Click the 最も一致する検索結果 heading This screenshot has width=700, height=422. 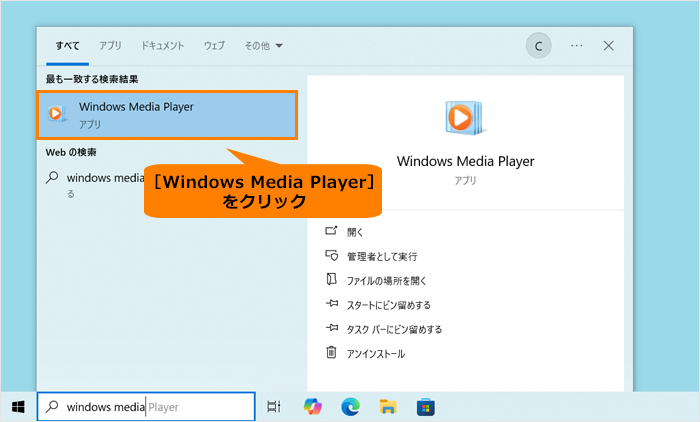[92, 79]
